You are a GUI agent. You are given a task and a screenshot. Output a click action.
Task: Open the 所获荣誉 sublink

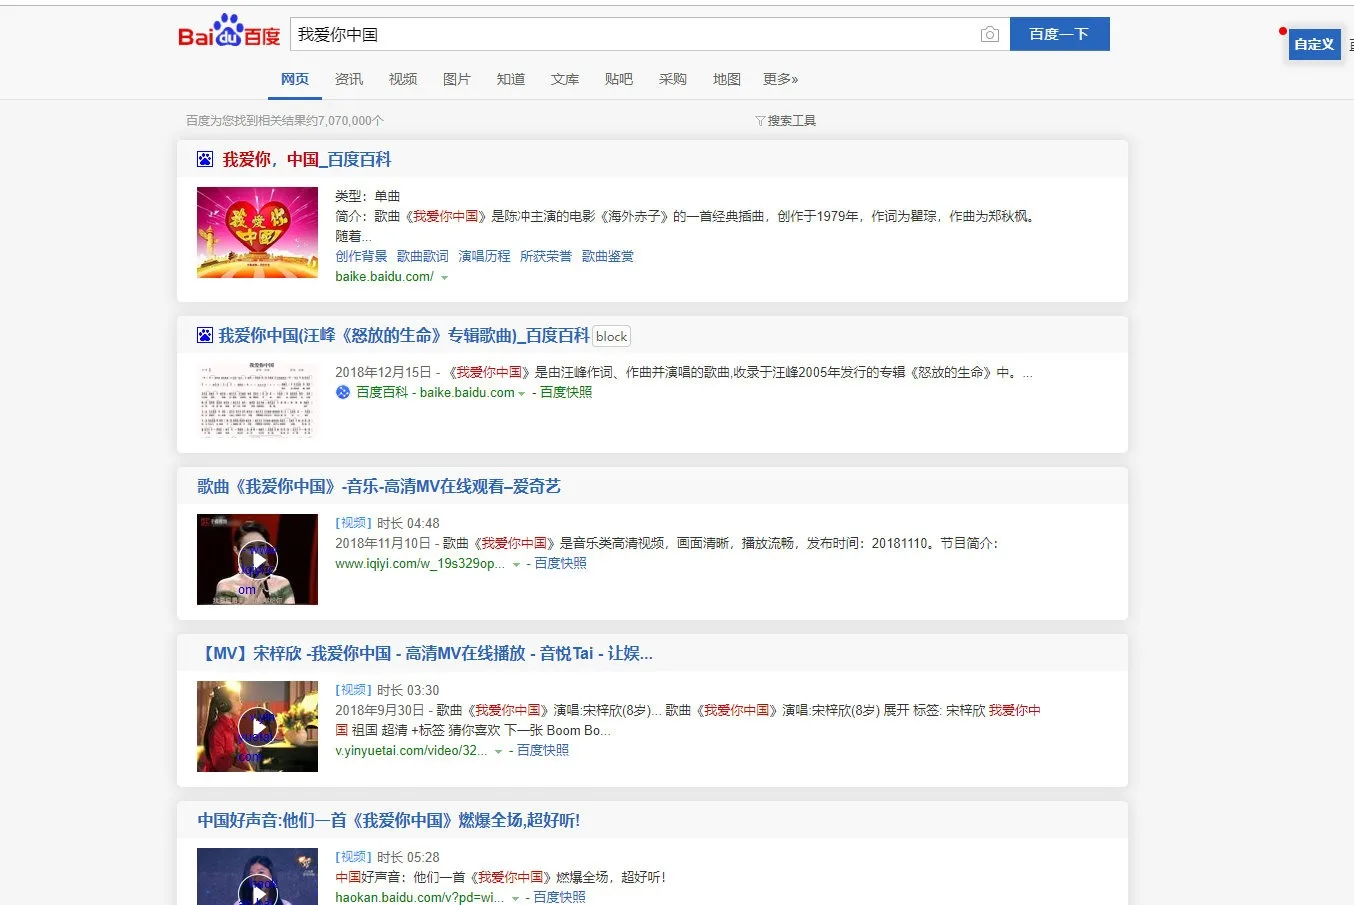(x=546, y=256)
